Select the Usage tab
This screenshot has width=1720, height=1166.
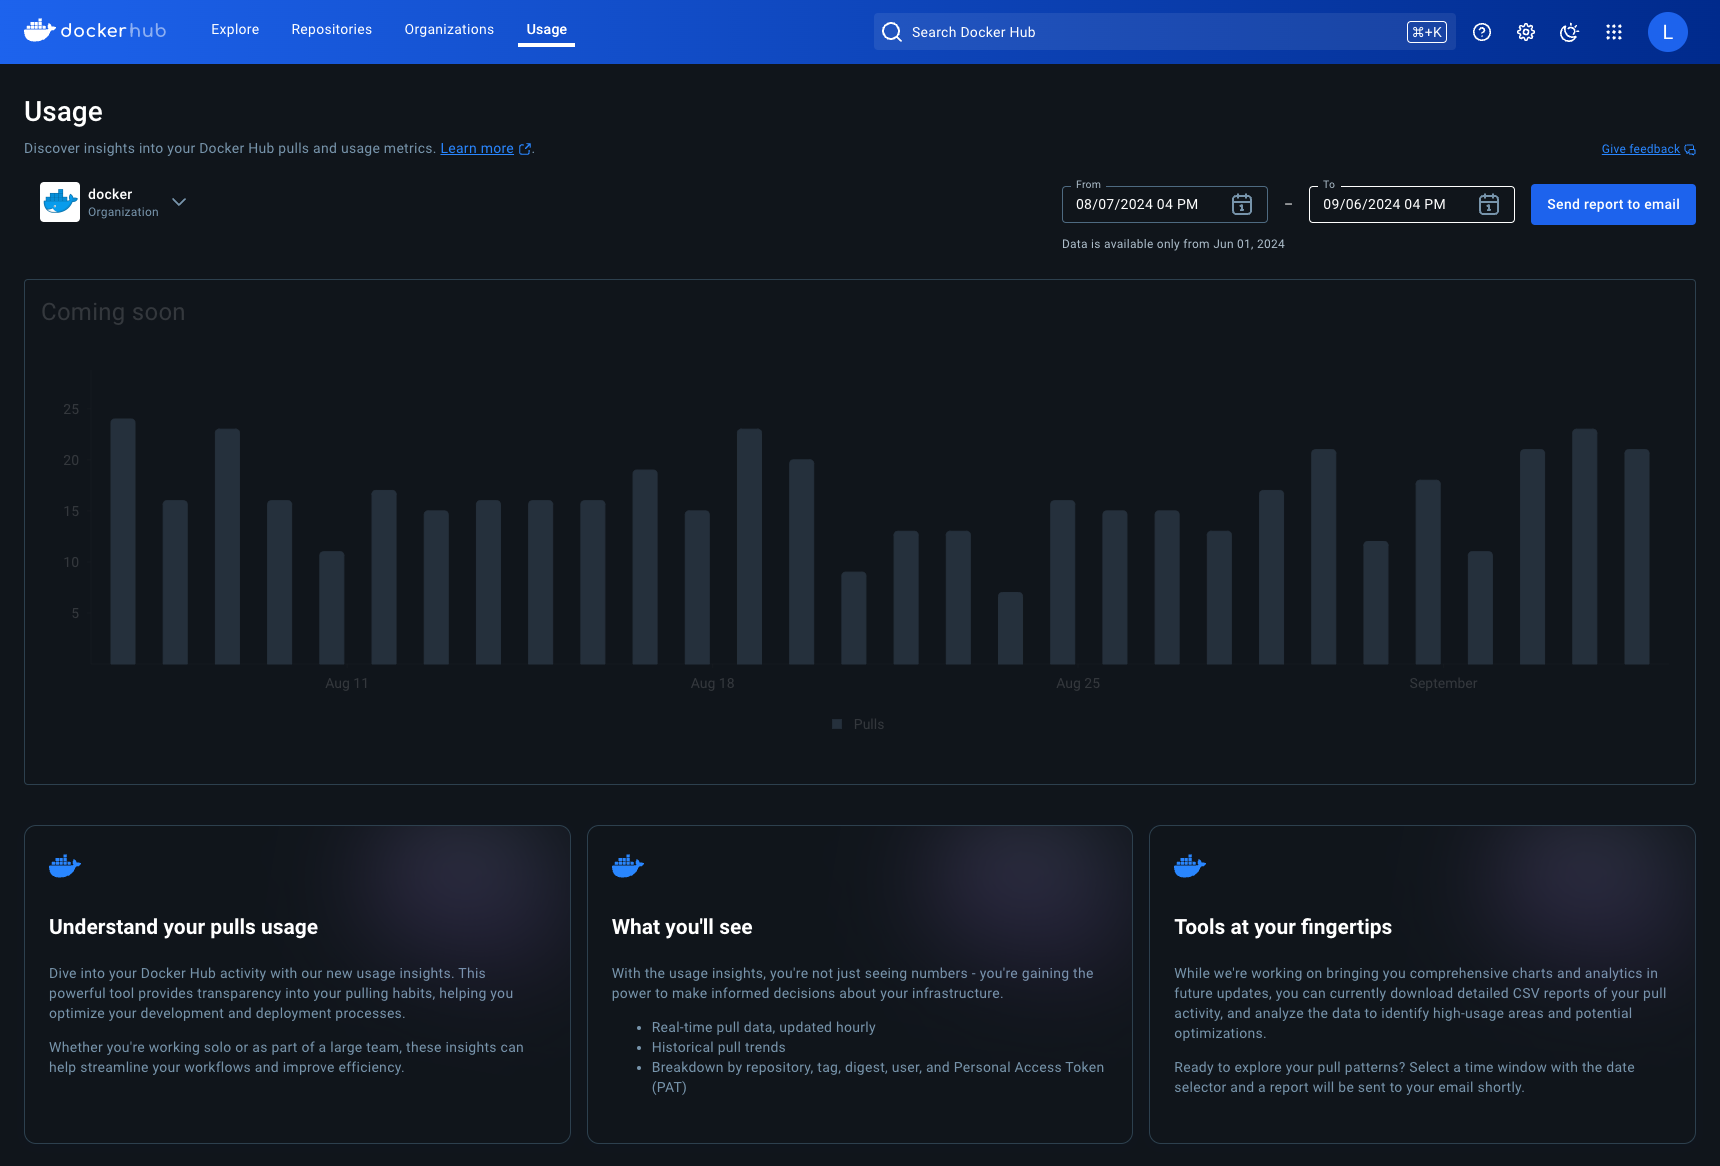pyautogui.click(x=545, y=29)
